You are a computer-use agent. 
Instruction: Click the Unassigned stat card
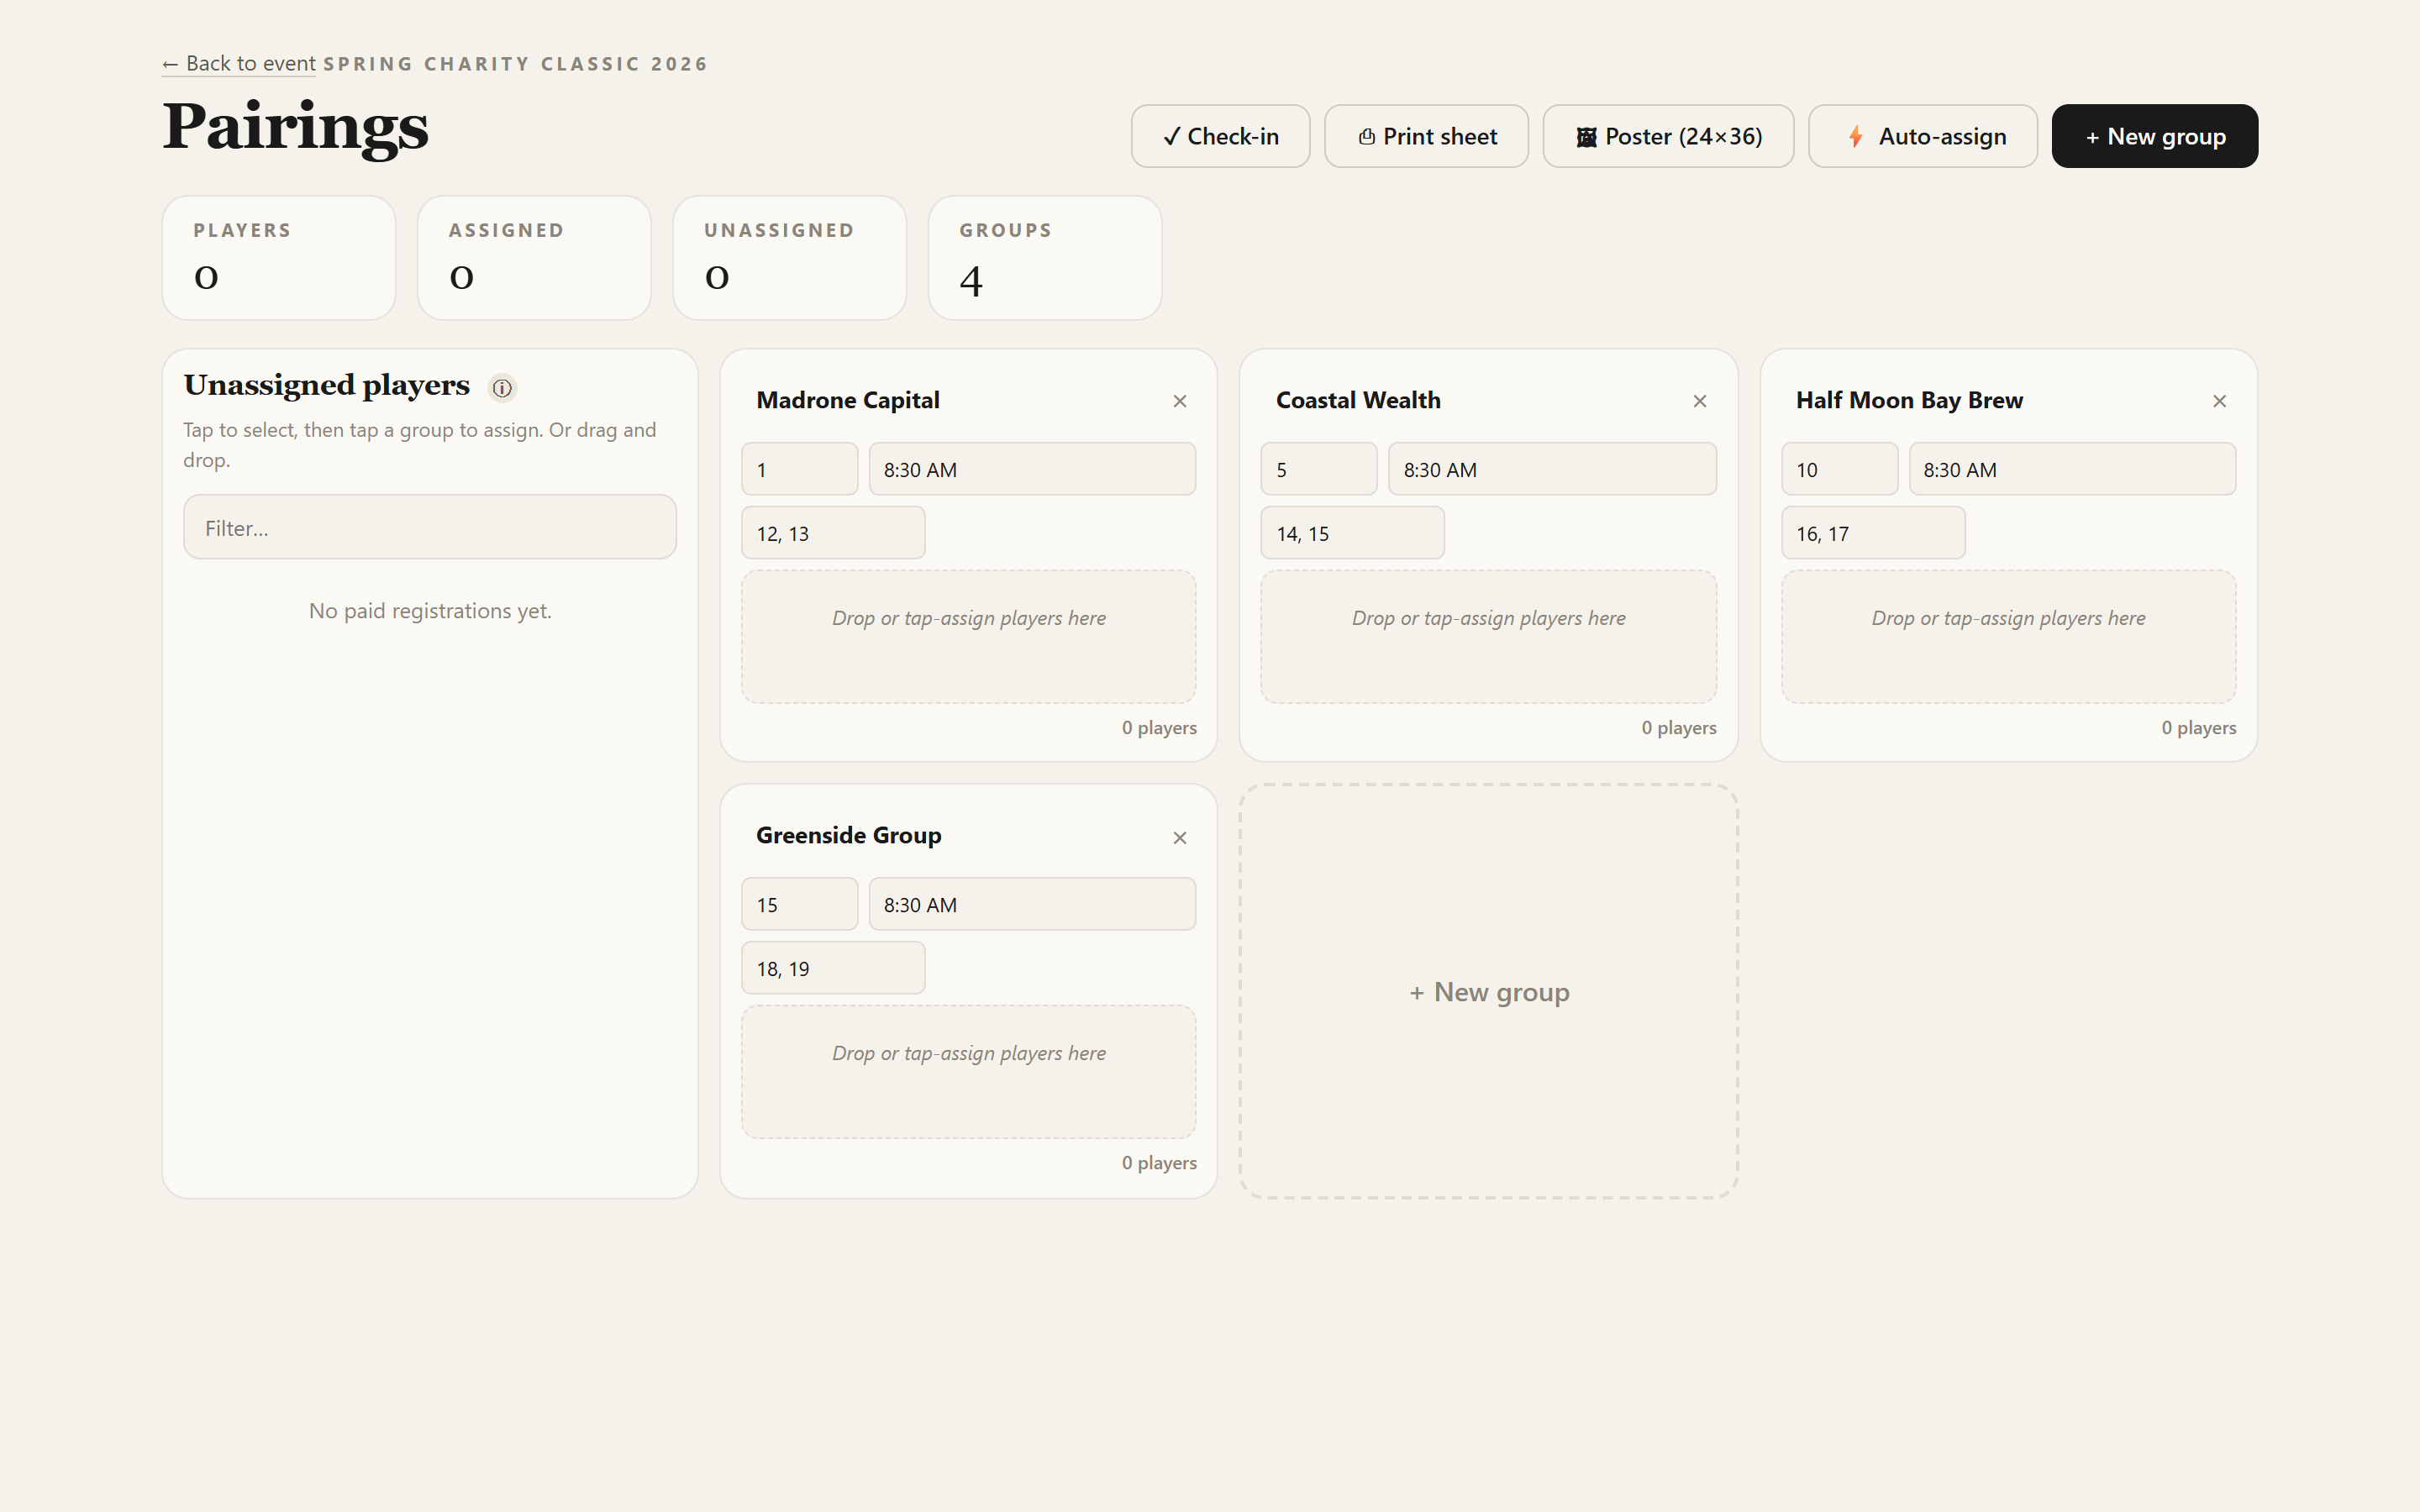[x=790, y=258]
